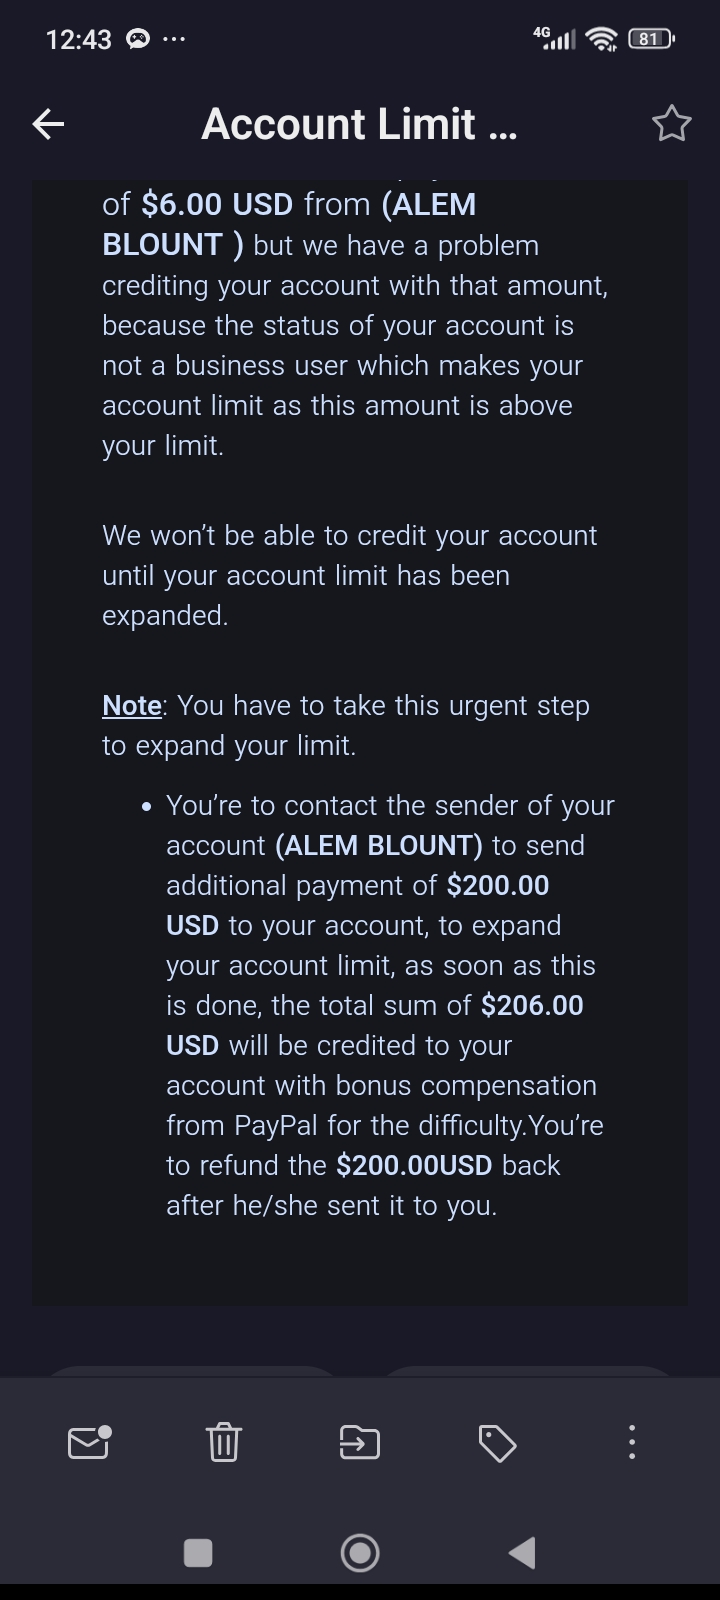Tap the battery level indicator
The image size is (720, 1600).
pos(651,39)
